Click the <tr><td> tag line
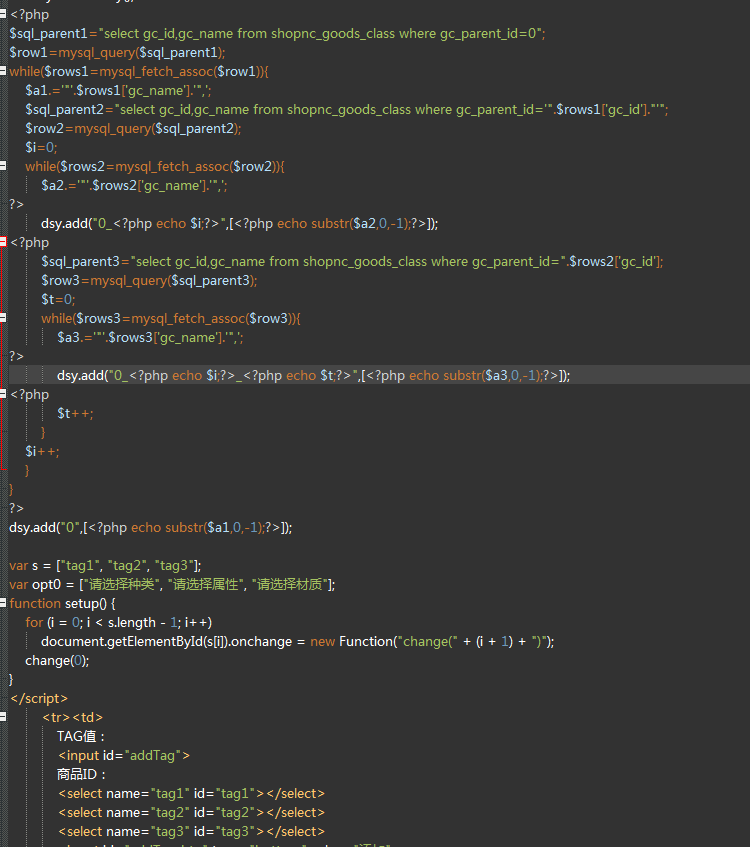The height and width of the screenshot is (847, 750). [72, 717]
